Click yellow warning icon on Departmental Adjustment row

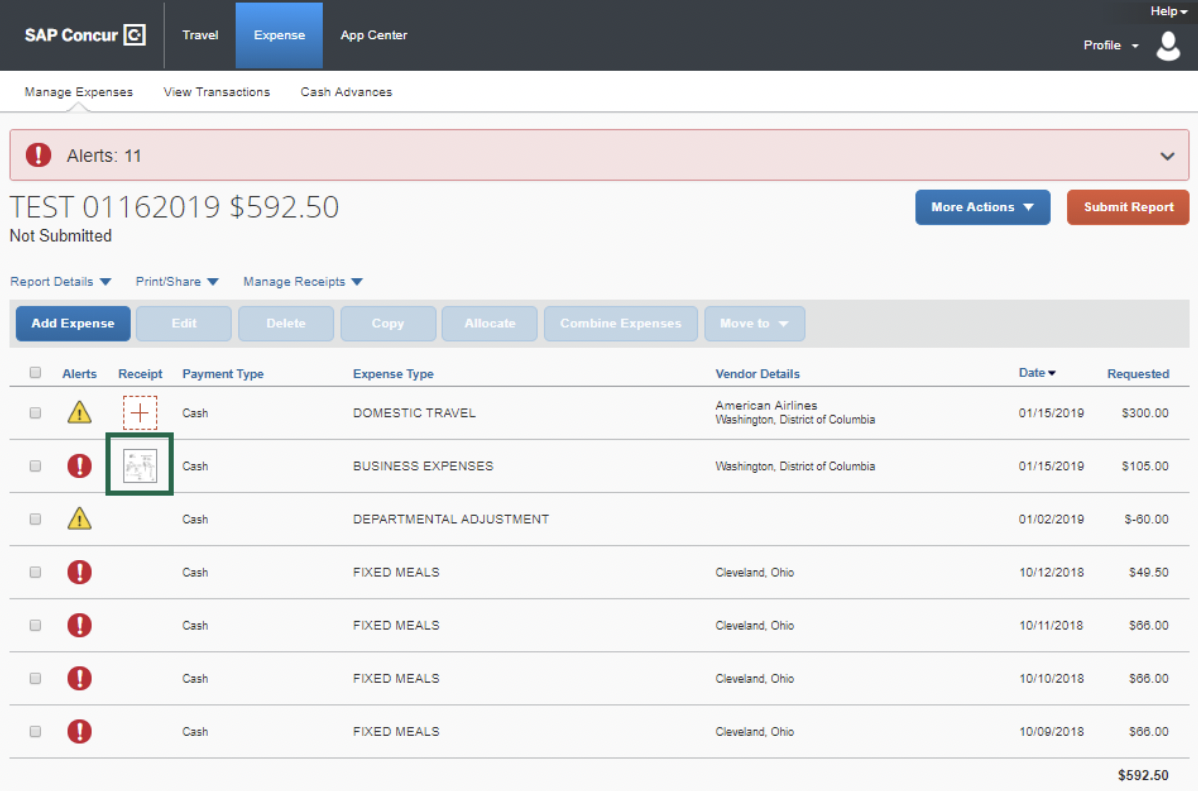pyautogui.click(x=79, y=519)
